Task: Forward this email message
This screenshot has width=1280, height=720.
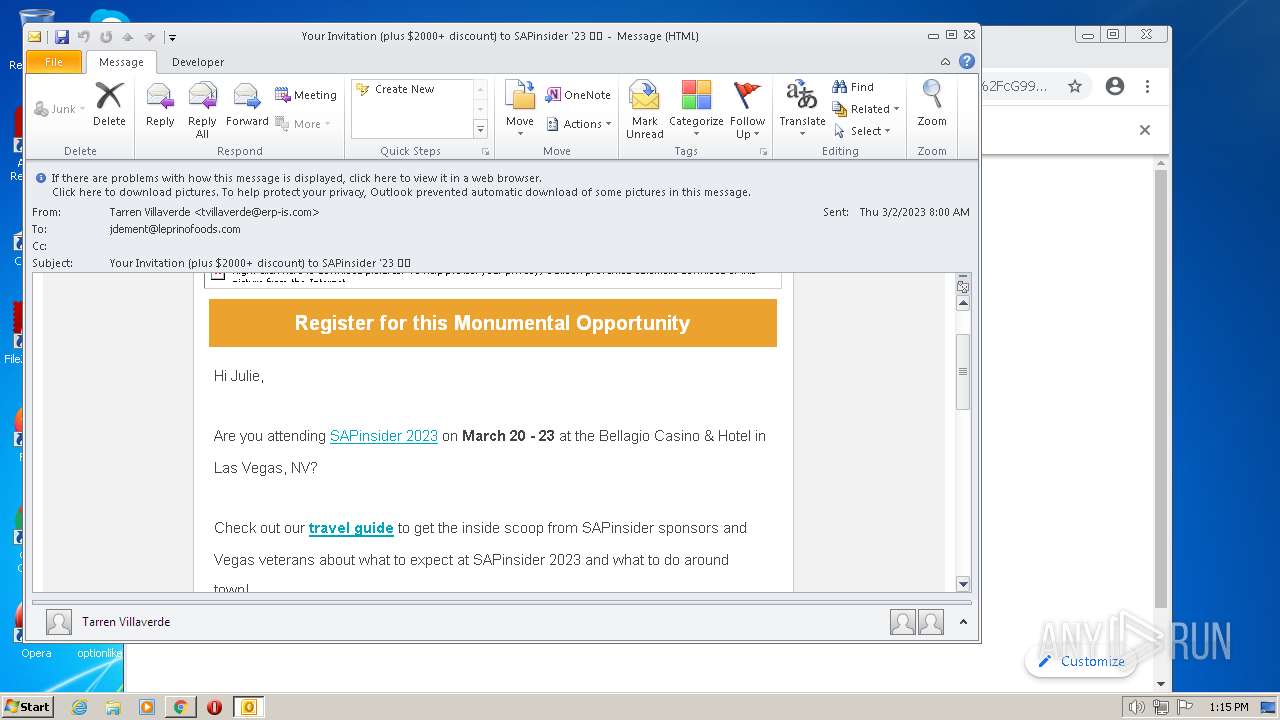Action: click(x=247, y=104)
